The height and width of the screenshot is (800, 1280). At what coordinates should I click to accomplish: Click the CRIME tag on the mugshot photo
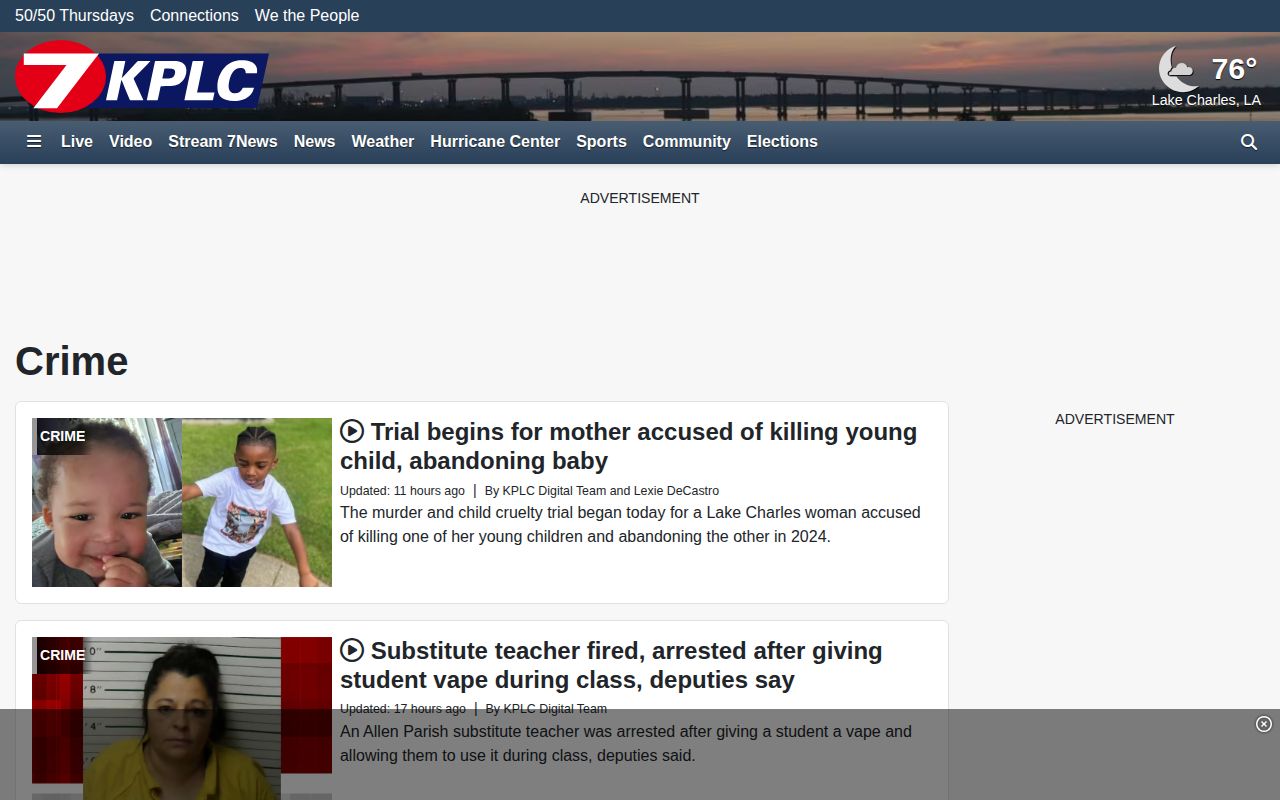[63, 655]
